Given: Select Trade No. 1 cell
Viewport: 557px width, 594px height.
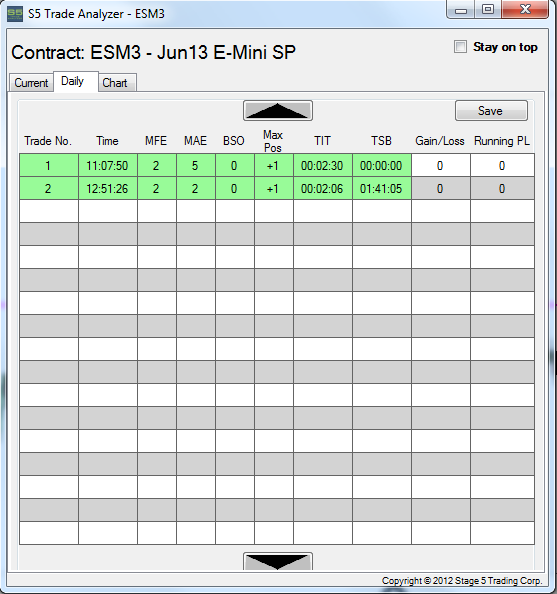Looking at the screenshot, I should tap(49, 166).
